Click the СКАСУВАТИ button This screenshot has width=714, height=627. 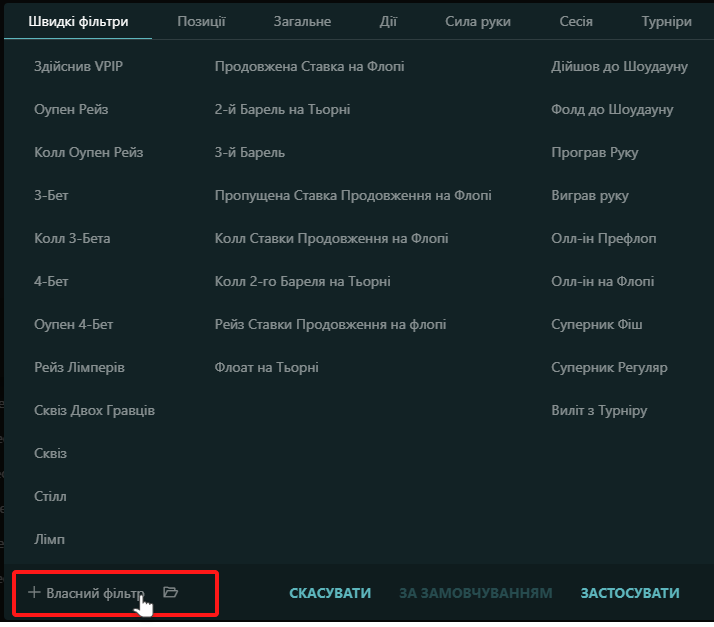coord(330,593)
